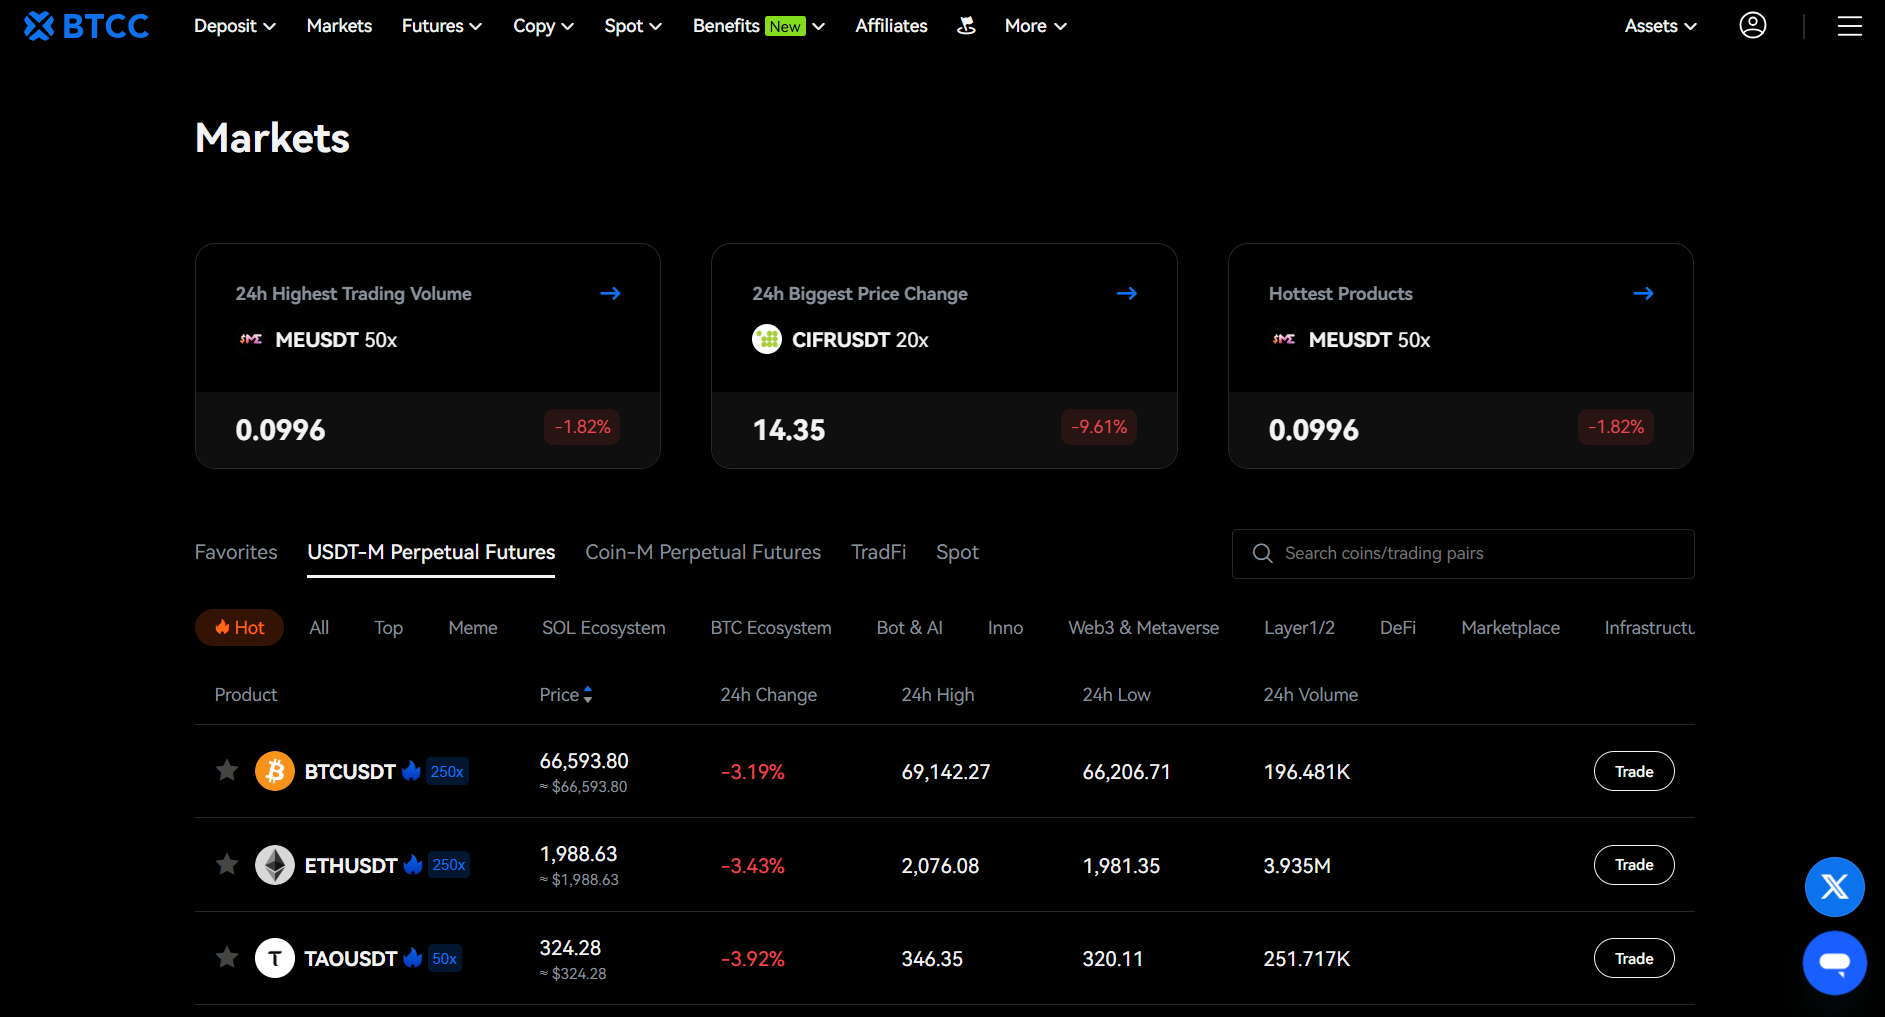This screenshot has height=1017, width=1885.
Task: Expand the Futures dropdown menu
Action: pos(442,26)
